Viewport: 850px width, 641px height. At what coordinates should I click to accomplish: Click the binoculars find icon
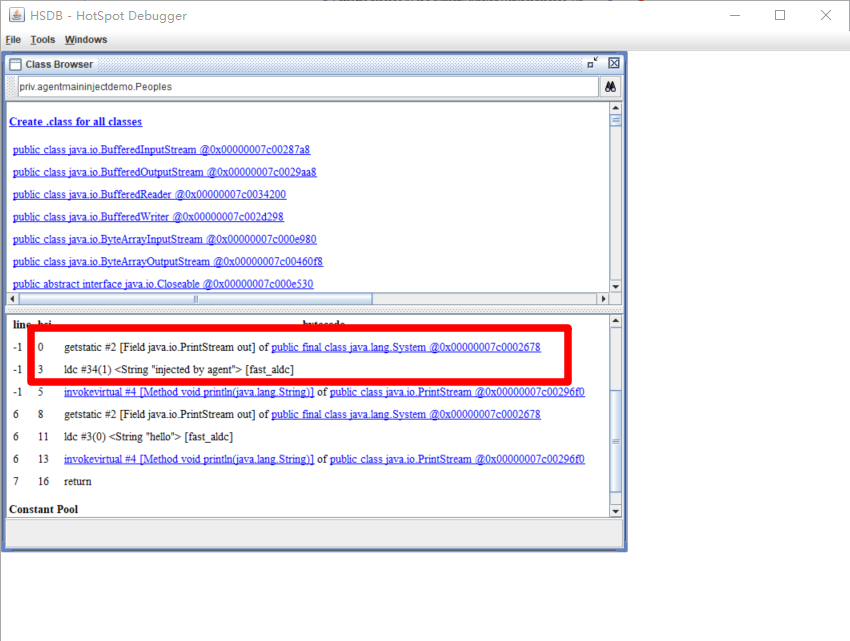(610, 87)
